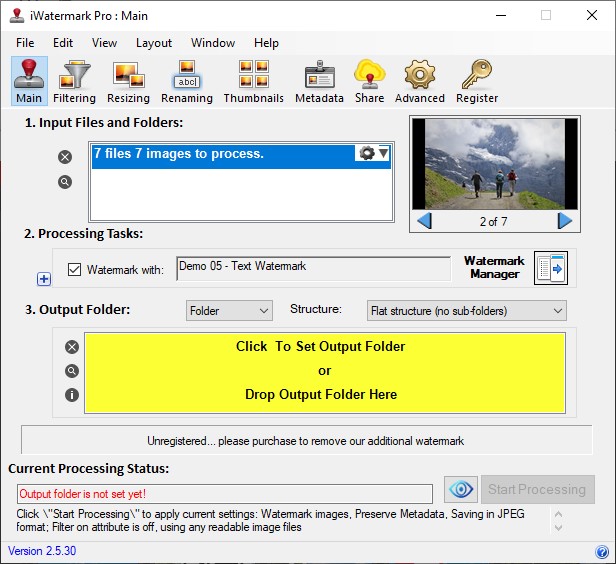This screenshot has height=564, width=616.
Task: Show next preview image with right arrow
Action: [565, 221]
